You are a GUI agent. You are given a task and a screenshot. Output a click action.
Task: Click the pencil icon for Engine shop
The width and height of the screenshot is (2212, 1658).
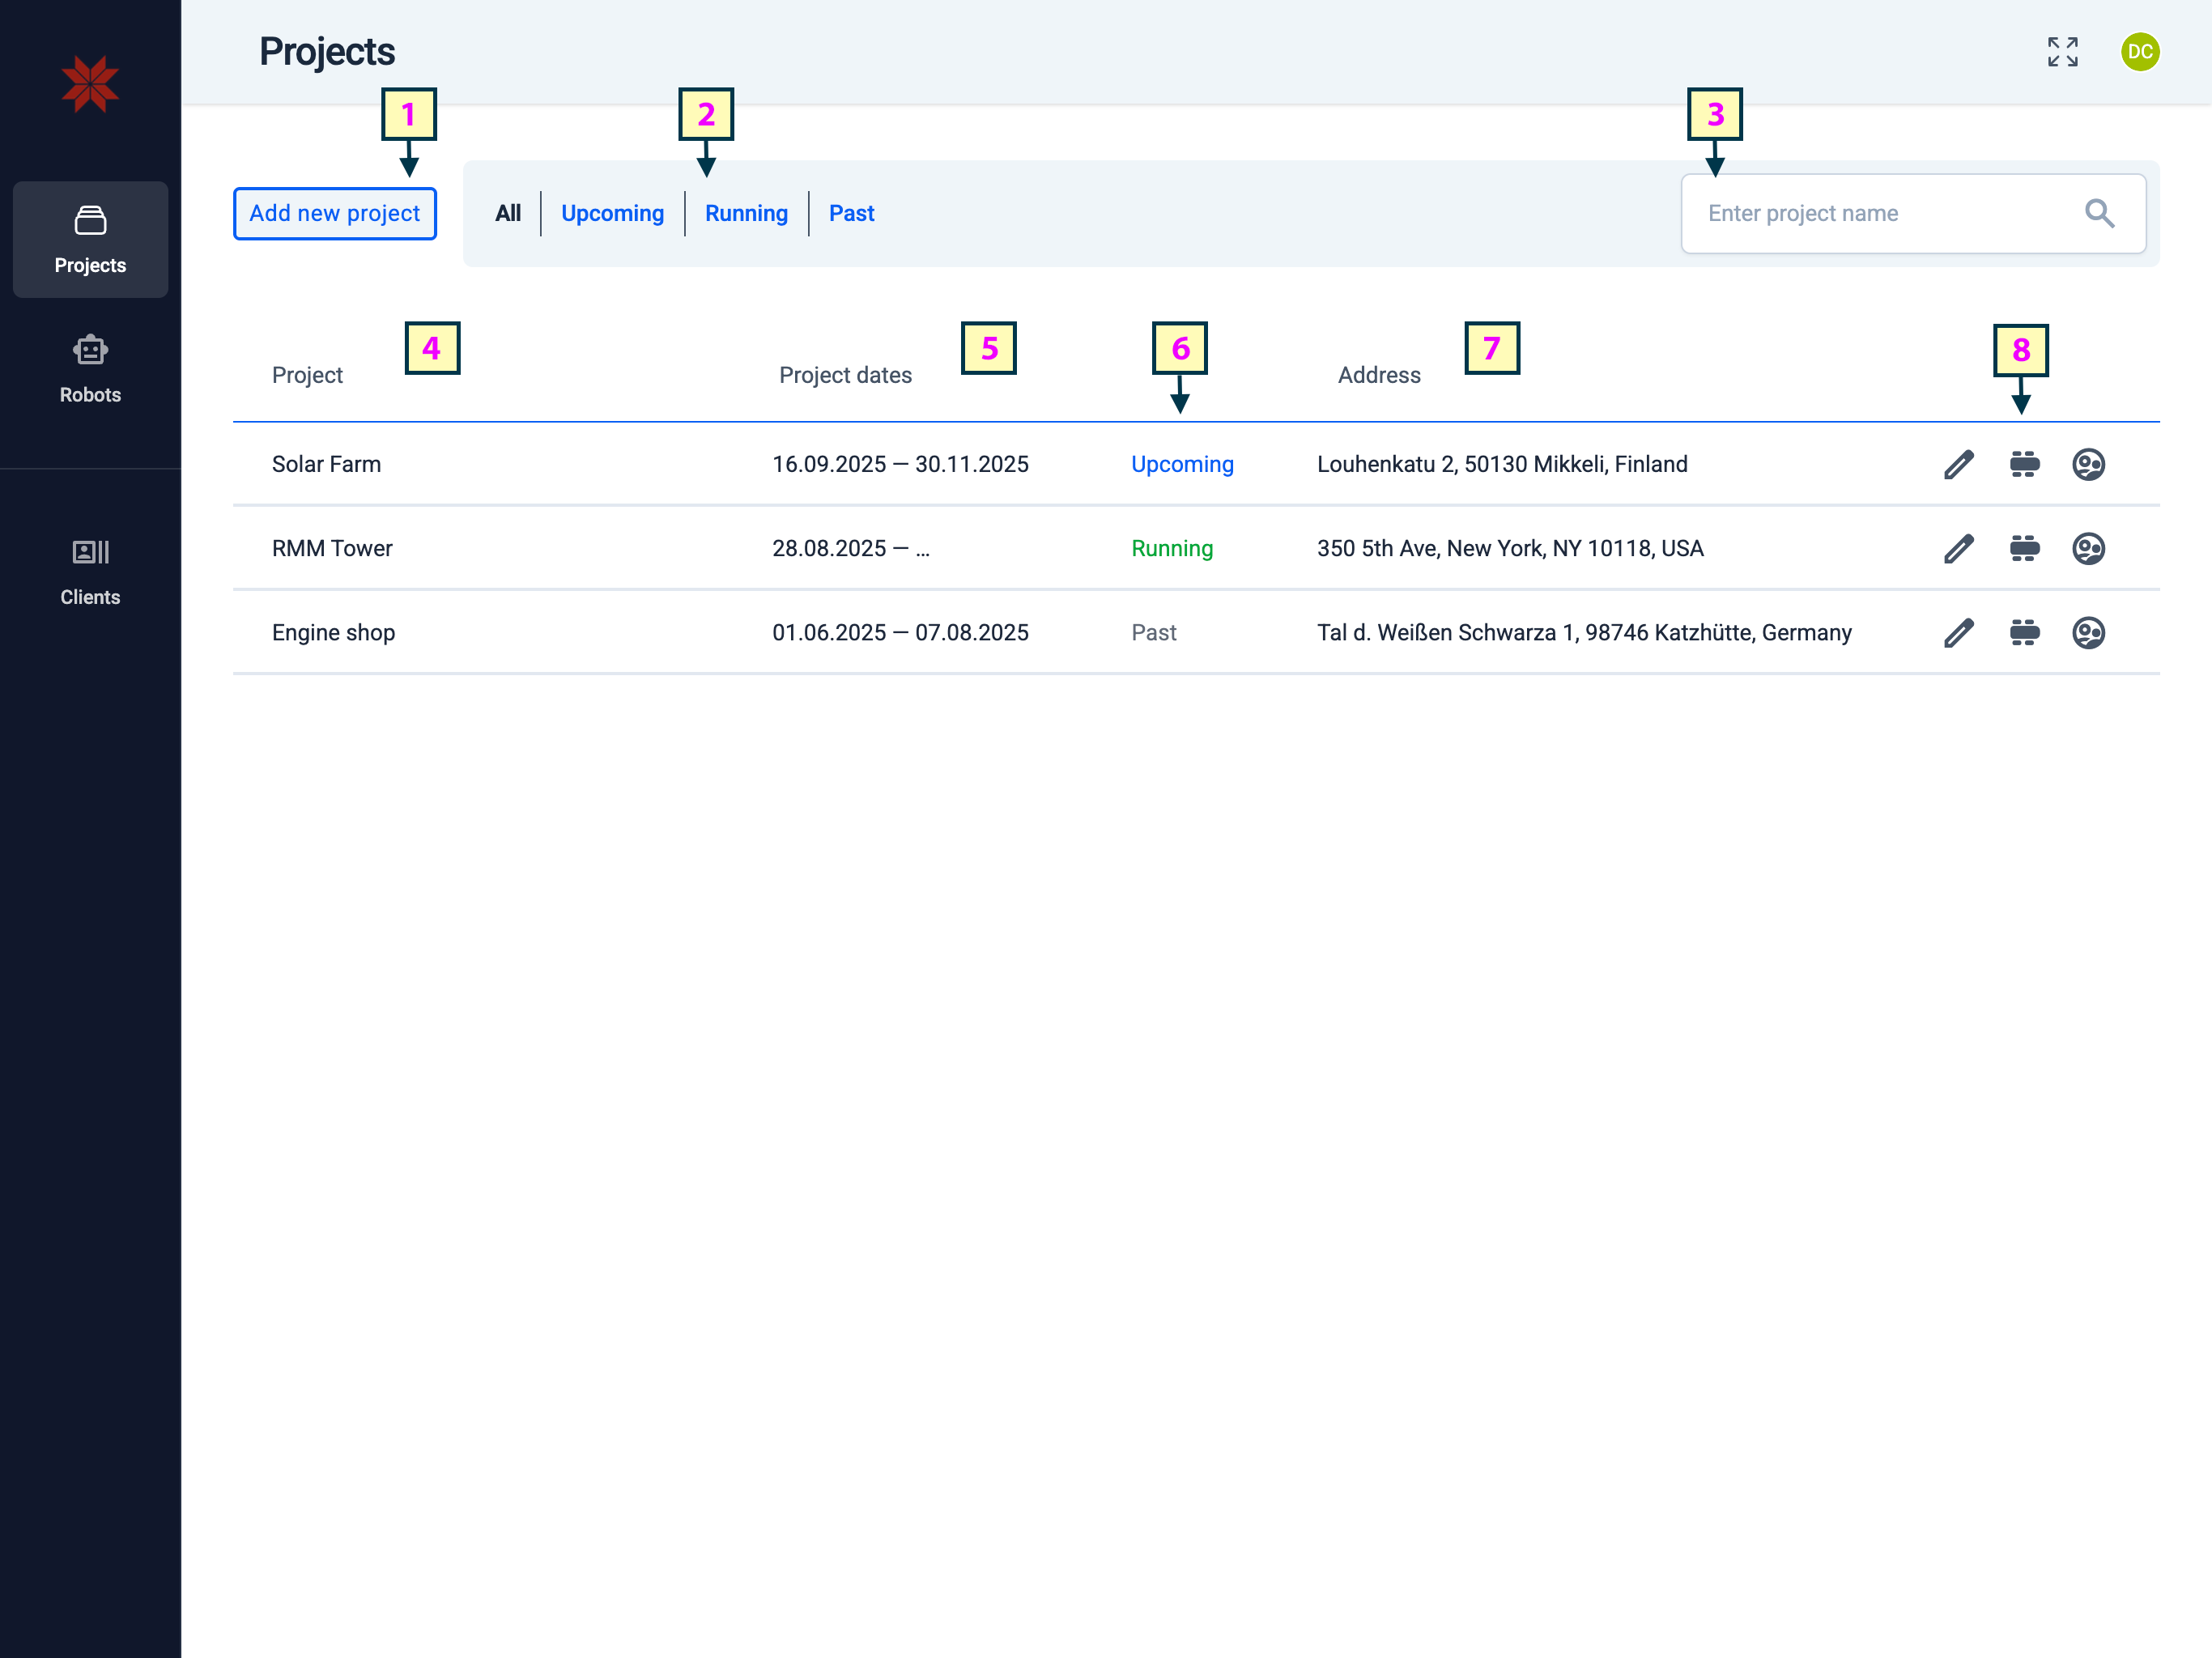pyautogui.click(x=1958, y=632)
